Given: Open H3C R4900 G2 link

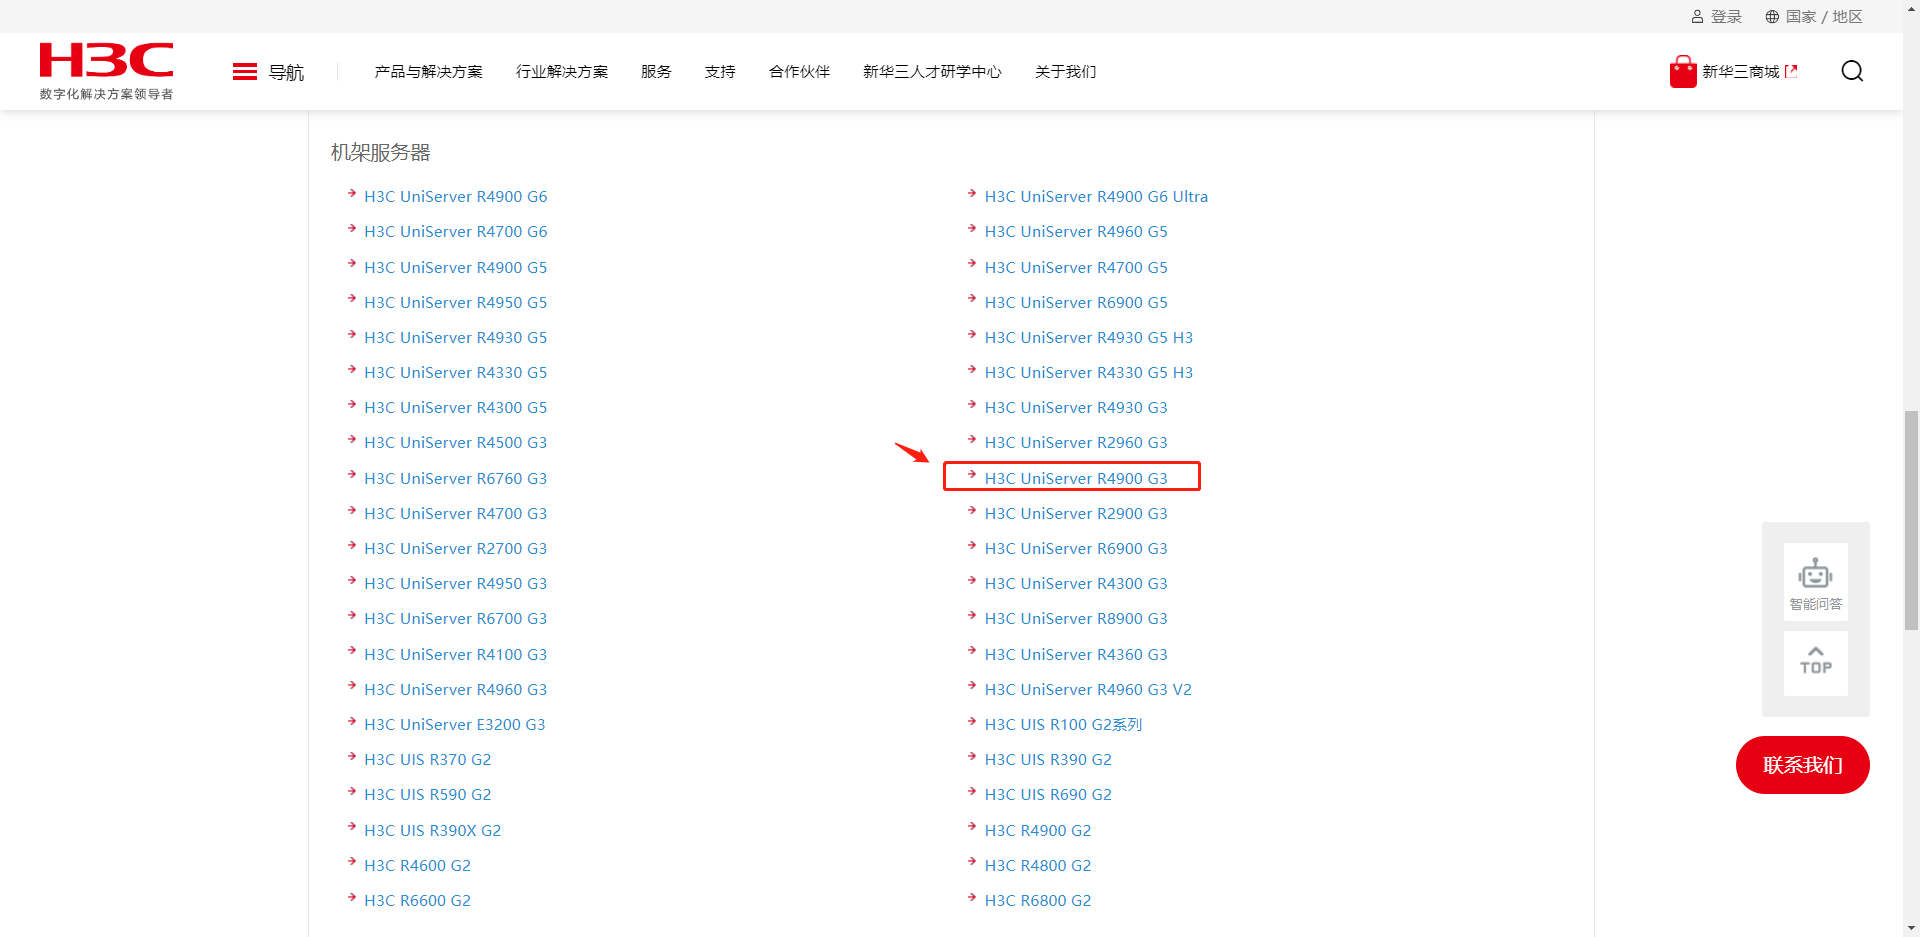Looking at the screenshot, I should pos(1038,831).
